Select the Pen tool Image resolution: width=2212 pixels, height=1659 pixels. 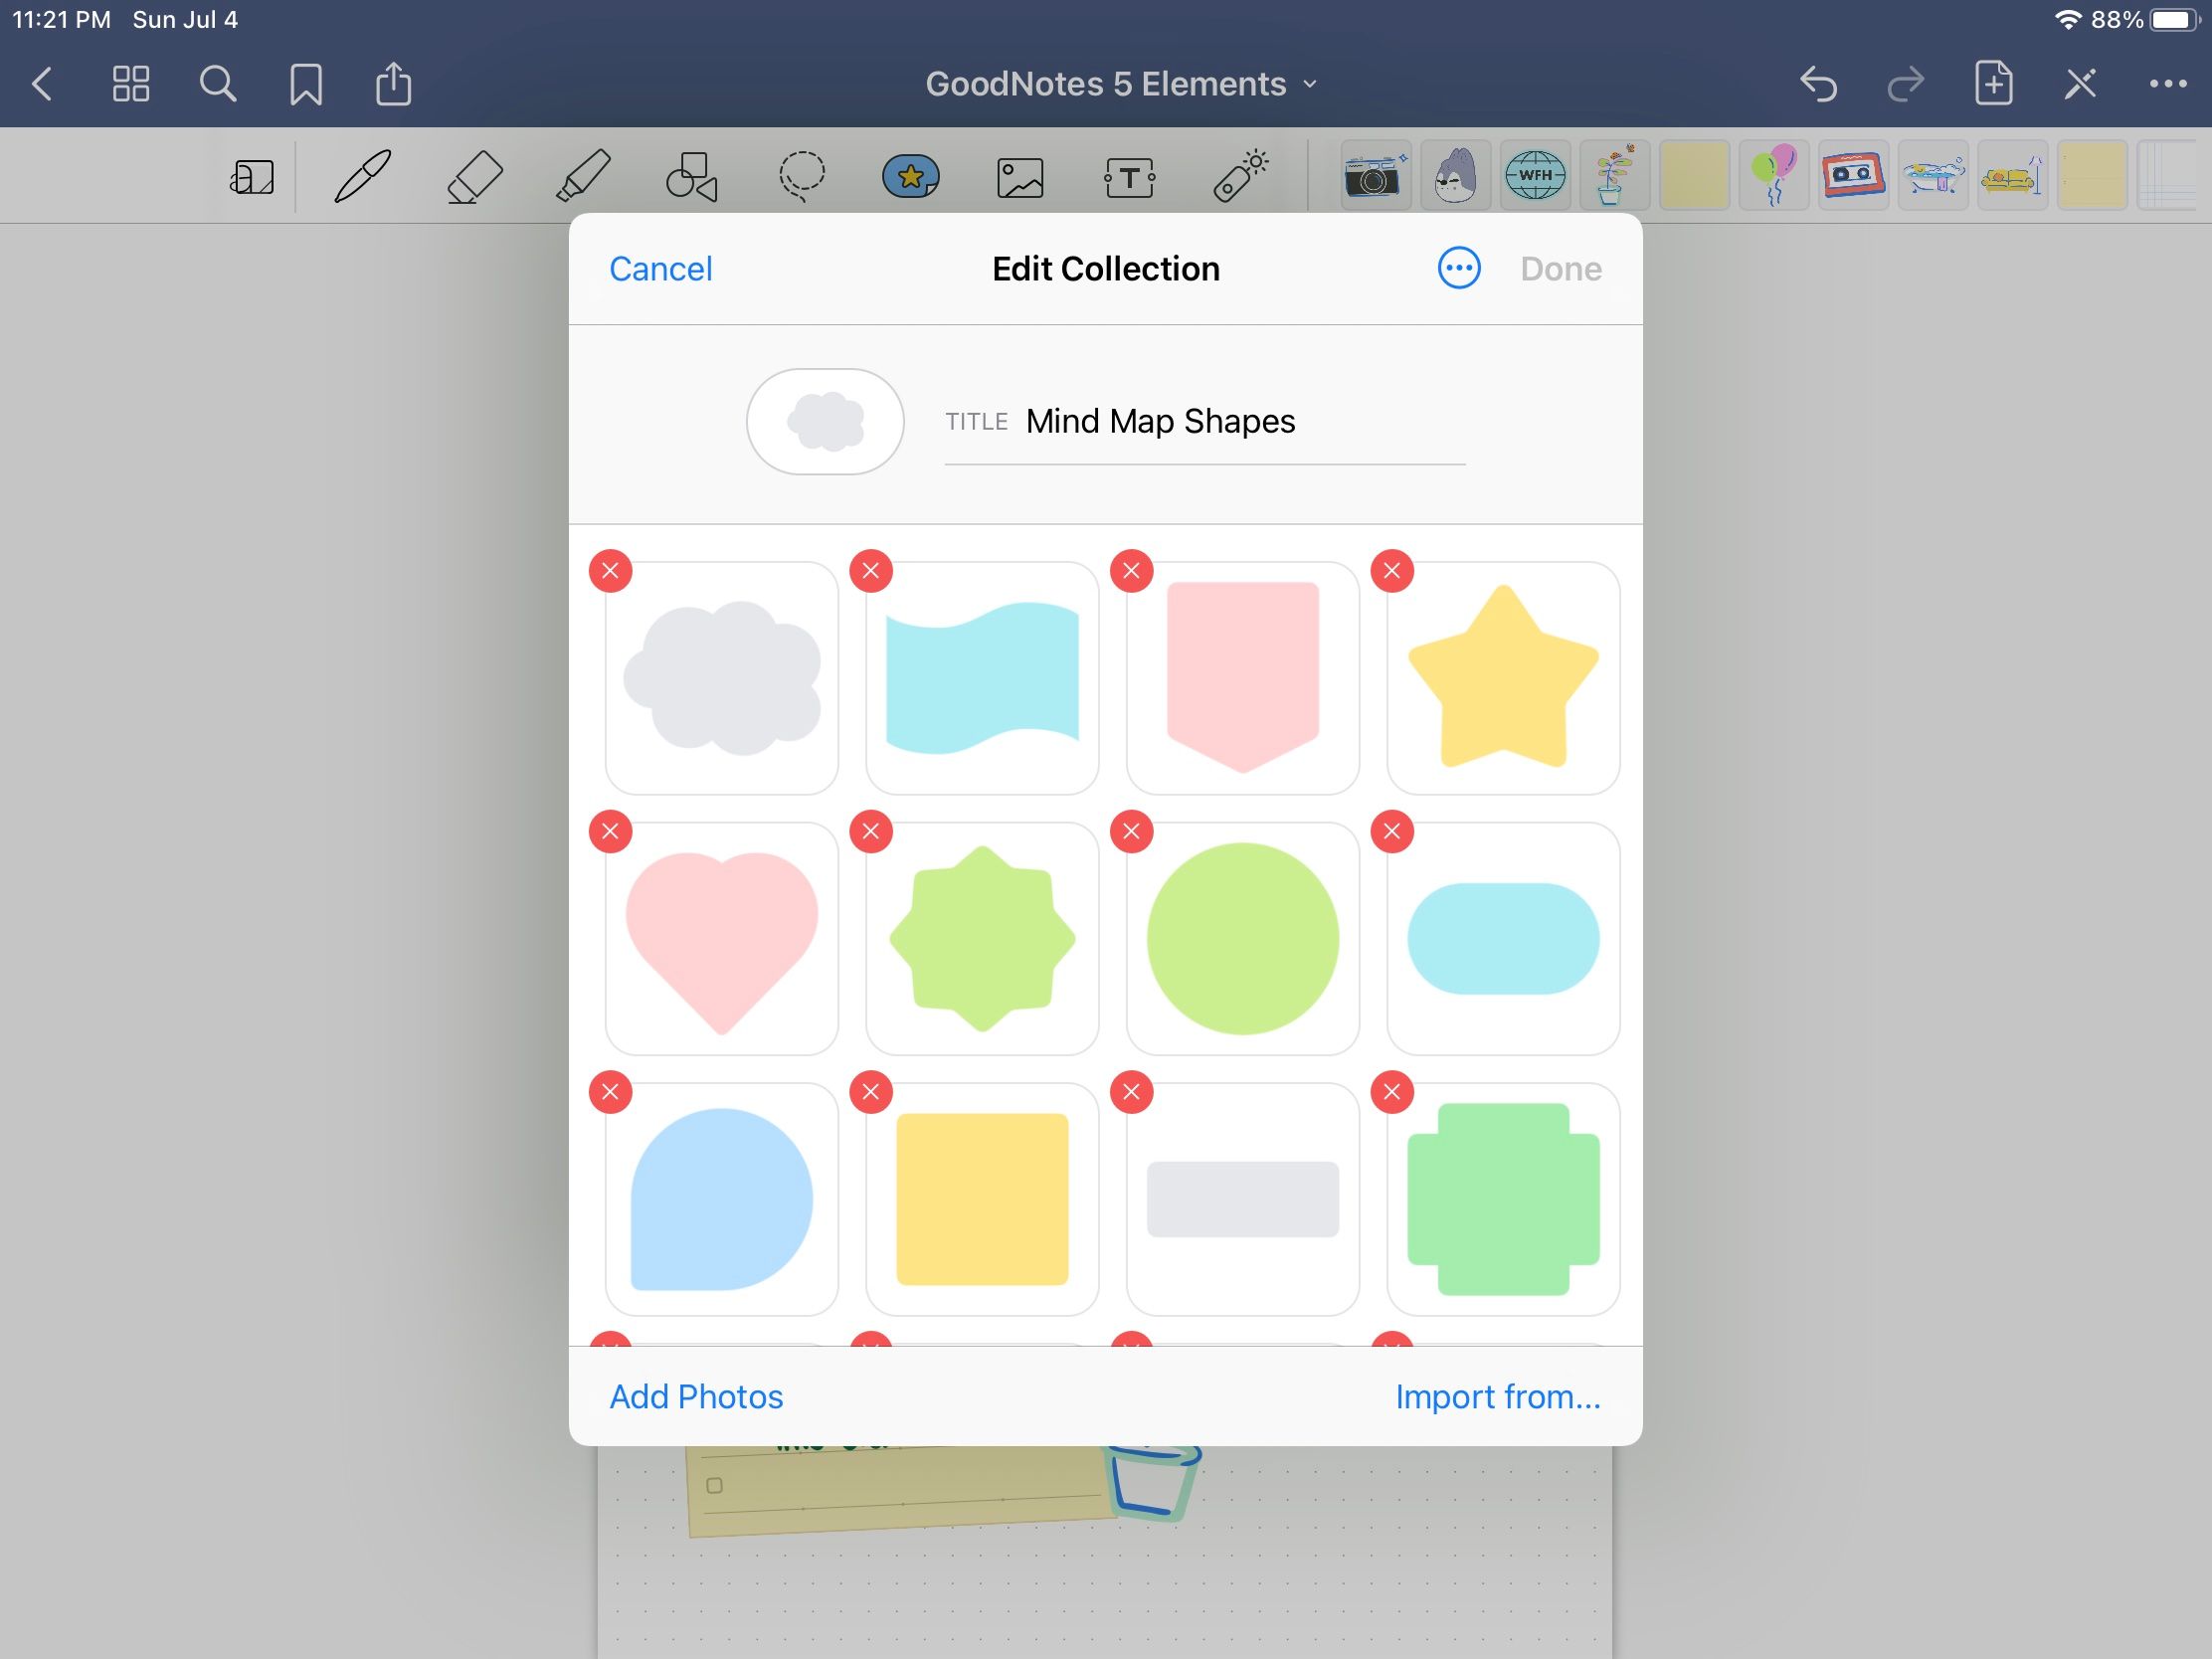[362, 175]
